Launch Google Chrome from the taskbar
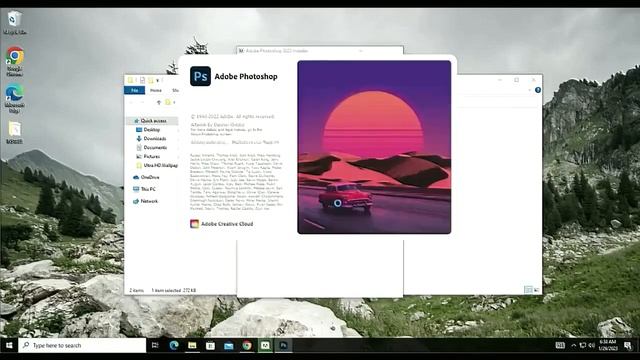Screen dimensions: 640x360 pyautogui.click(x=247, y=345)
